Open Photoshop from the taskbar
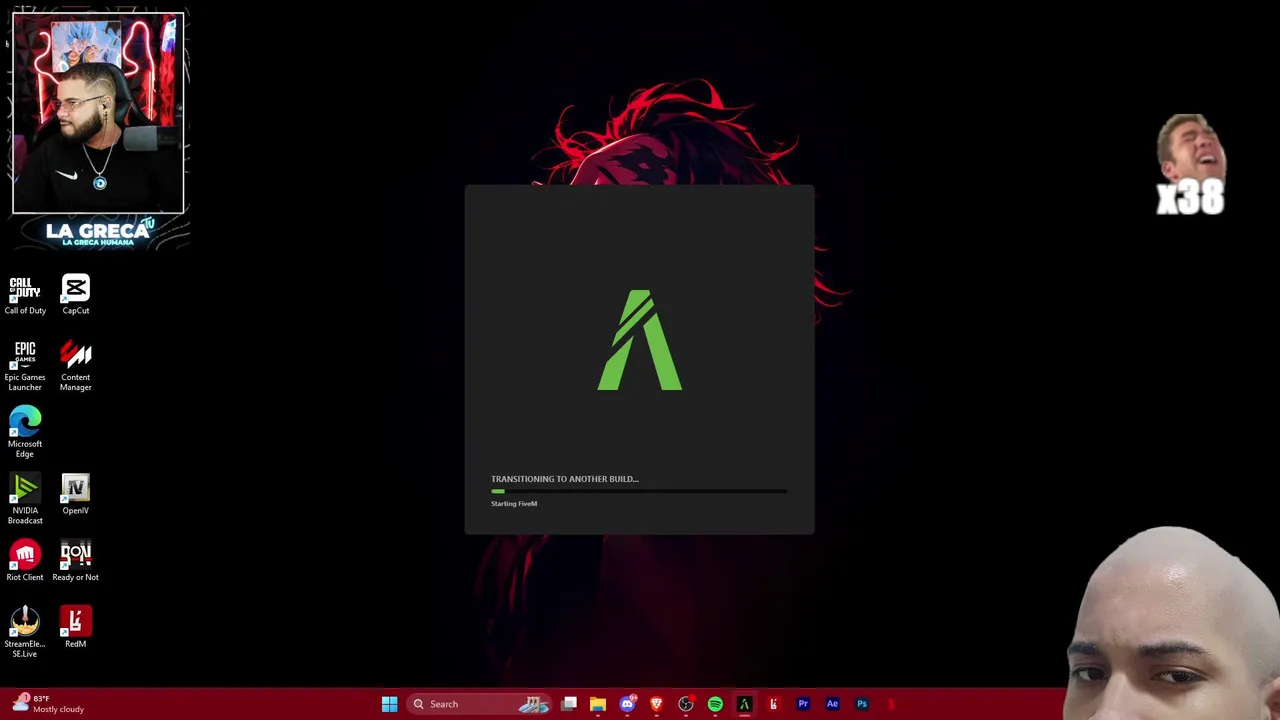1280x720 pixels. click(x=862, y=704)
